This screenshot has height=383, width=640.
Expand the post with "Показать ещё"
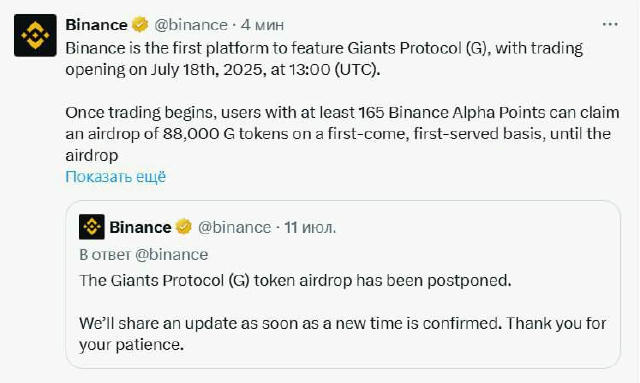pyautogui.click(x=116, y=176)
